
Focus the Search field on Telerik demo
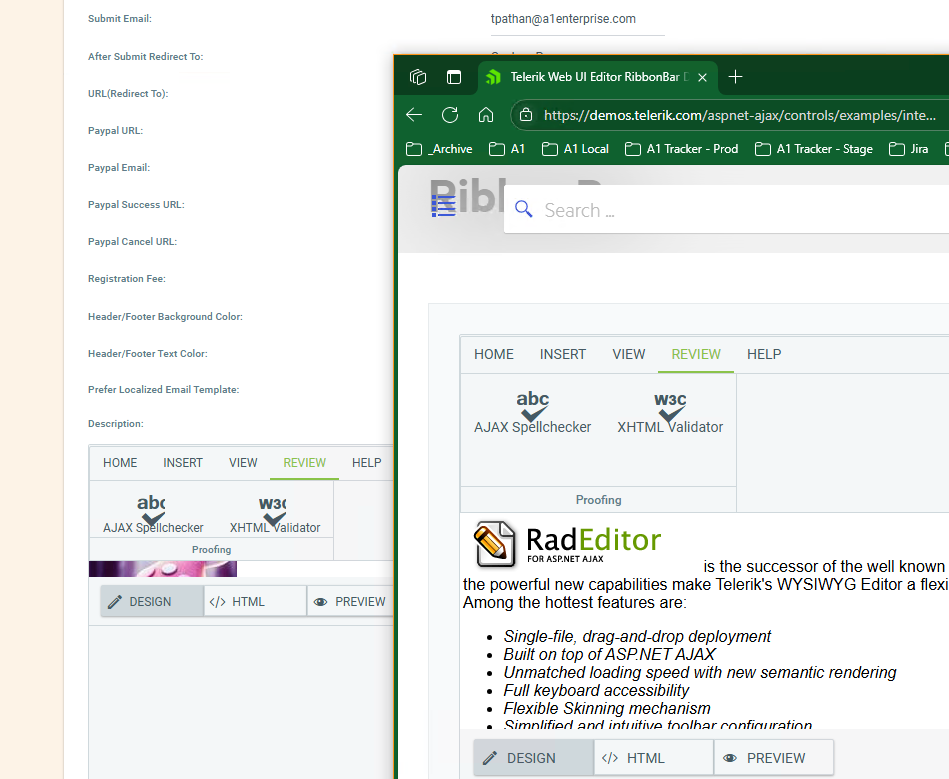726,209
